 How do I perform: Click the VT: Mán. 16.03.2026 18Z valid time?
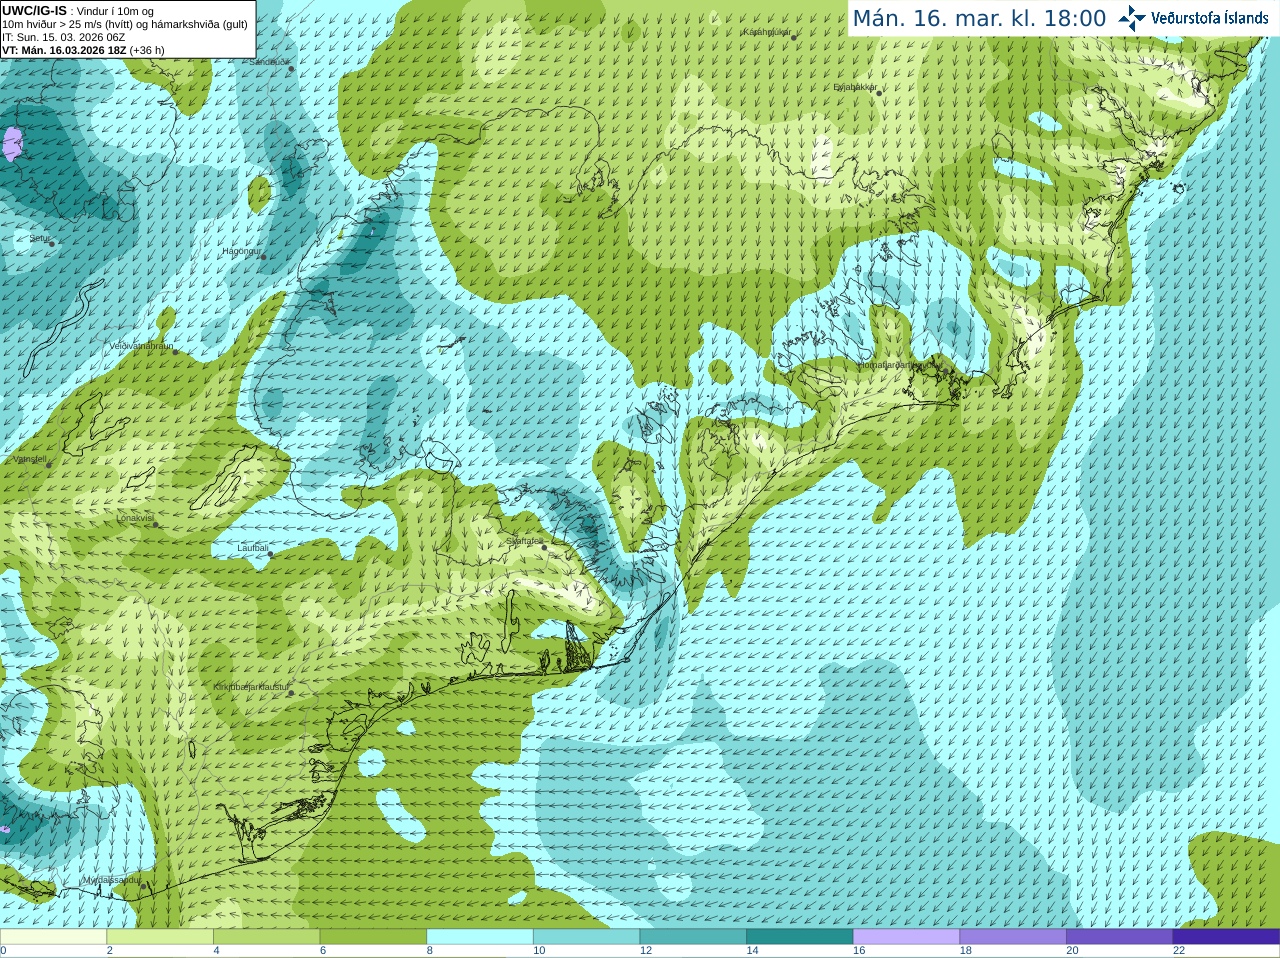64,50
